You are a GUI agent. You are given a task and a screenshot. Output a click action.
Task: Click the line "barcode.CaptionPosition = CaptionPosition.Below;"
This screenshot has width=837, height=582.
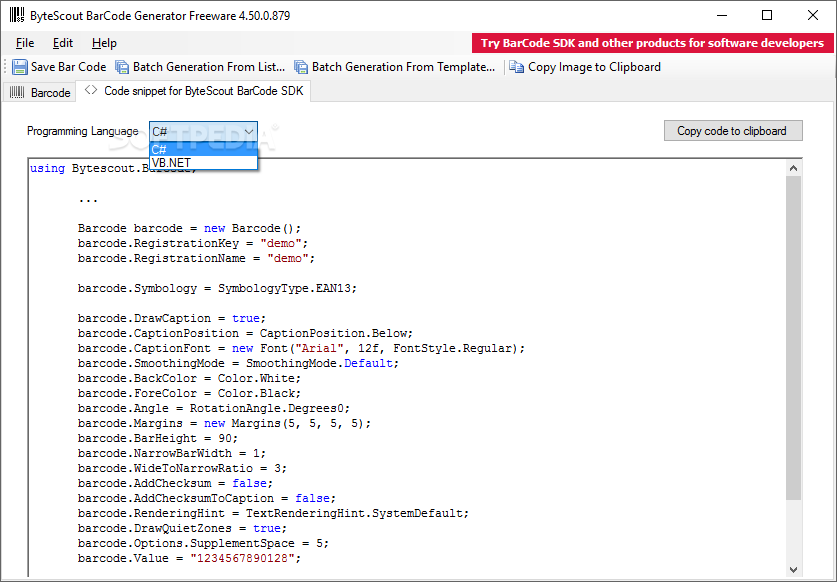point(245,333)
